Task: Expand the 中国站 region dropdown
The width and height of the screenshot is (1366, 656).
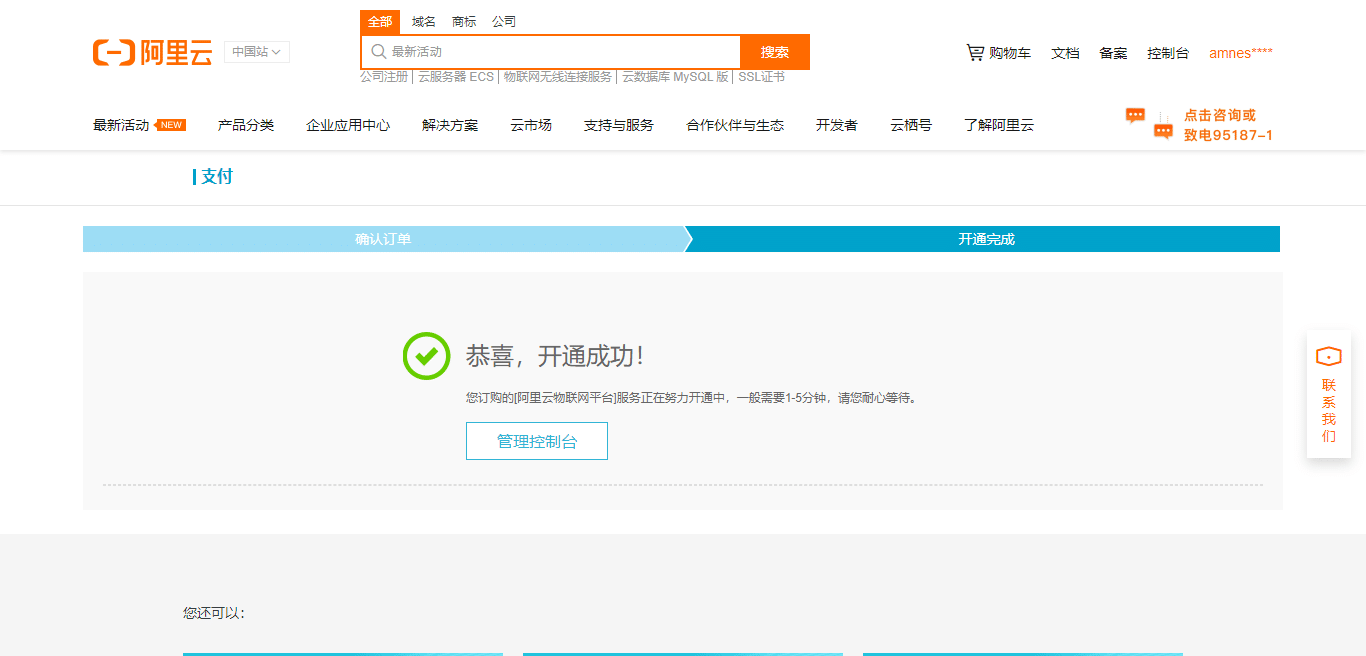Action: [x=256, y=52]
